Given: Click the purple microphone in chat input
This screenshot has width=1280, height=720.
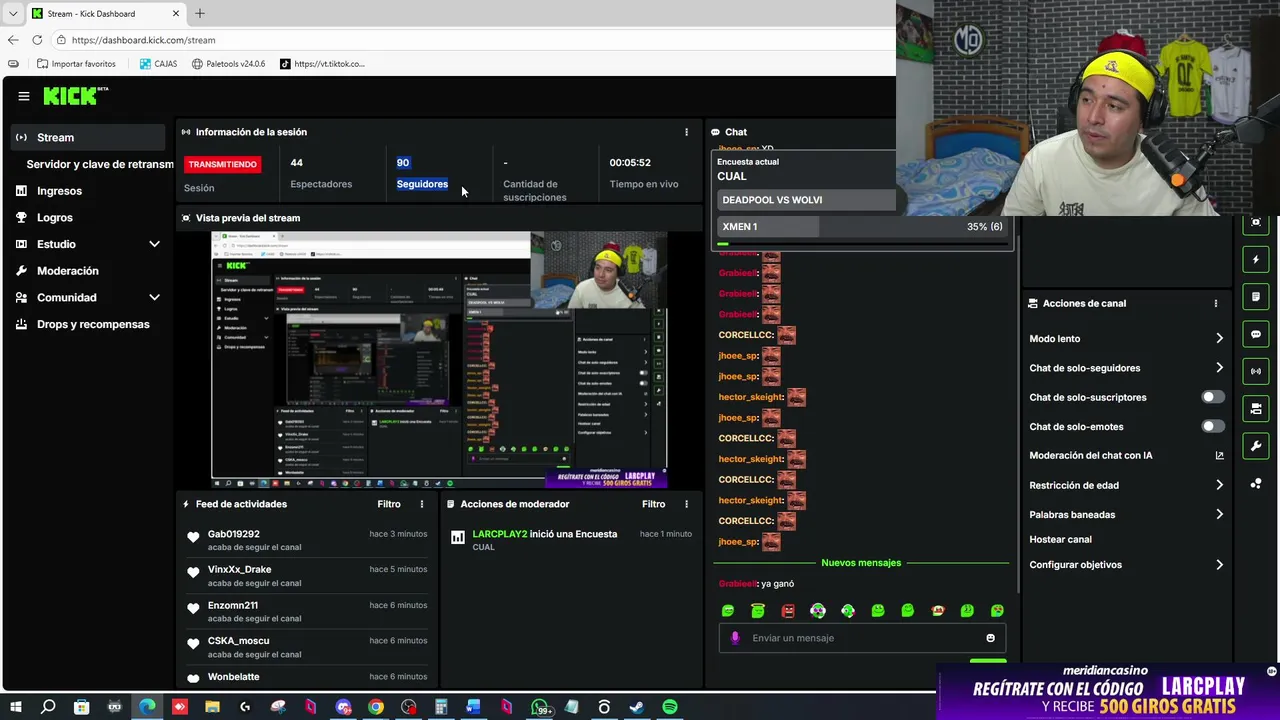Looking at the screenshot, I should pyautogui.click(x=736, y=638).
